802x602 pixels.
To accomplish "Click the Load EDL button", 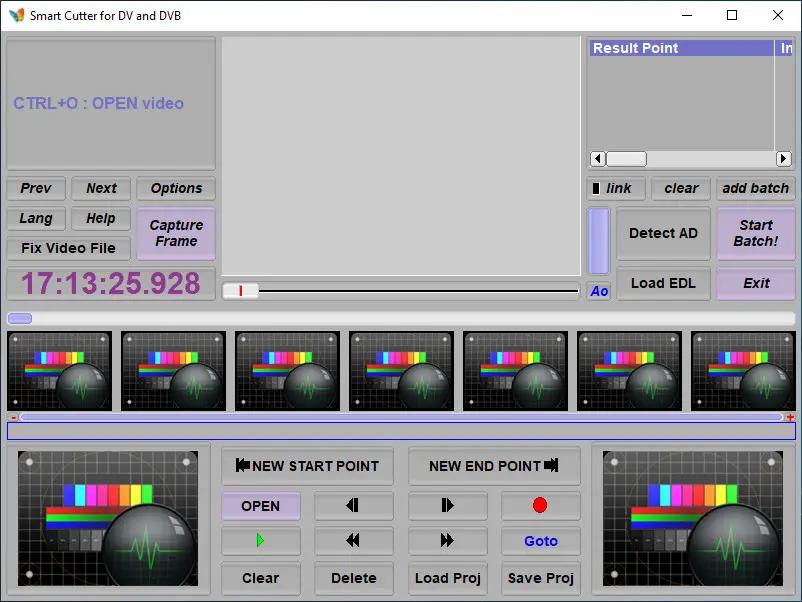I will [x=663, y=283].
